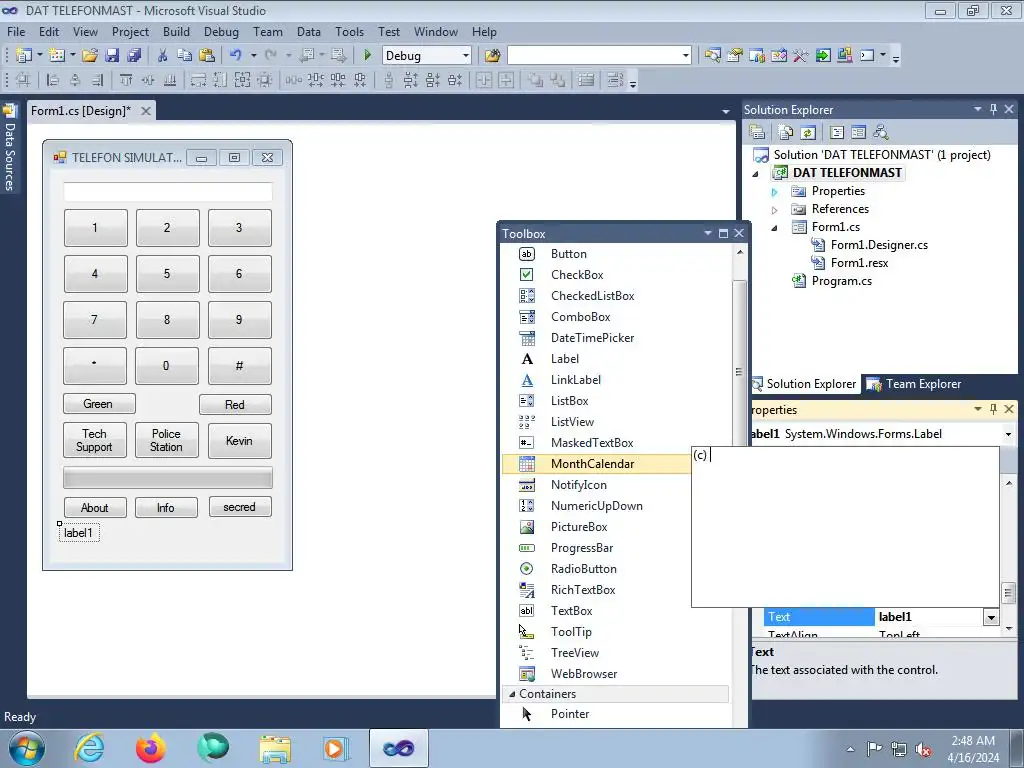The image size is (1024, 768).
Task: Open Firefox from the taskbar
Action: (150, 748)
